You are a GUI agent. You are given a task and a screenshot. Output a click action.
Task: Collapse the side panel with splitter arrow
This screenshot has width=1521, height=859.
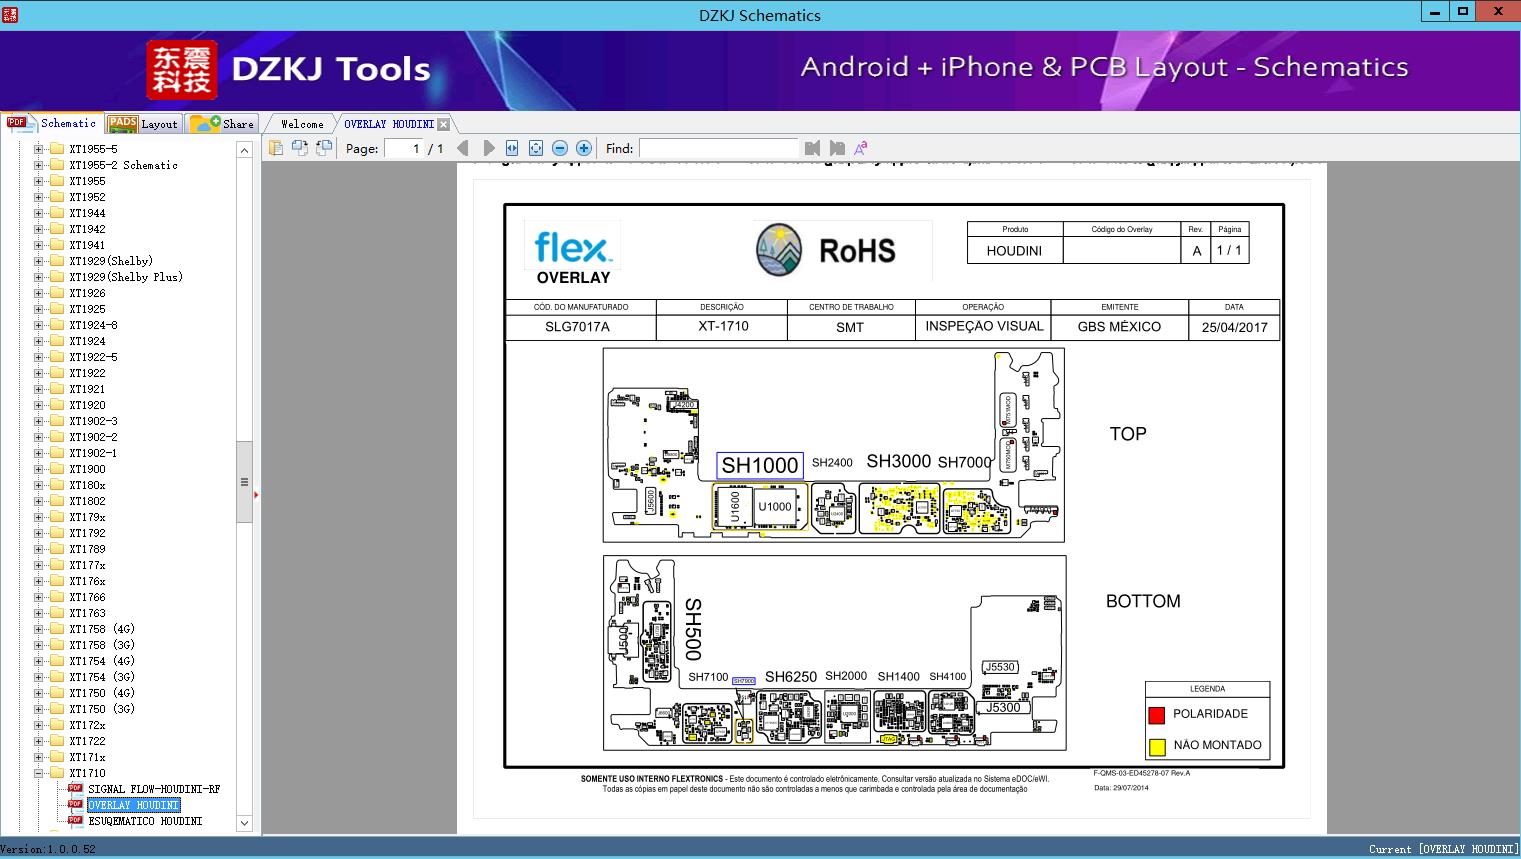[256, 494]
